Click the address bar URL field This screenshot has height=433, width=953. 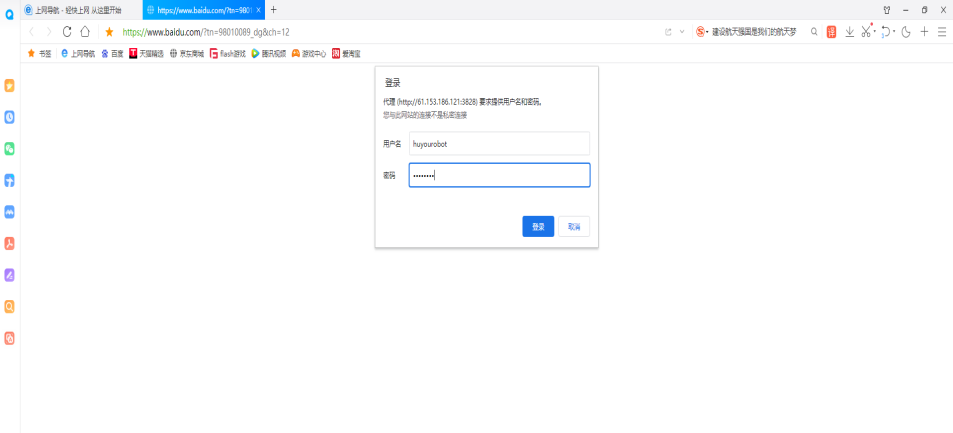tap(388, 32)
